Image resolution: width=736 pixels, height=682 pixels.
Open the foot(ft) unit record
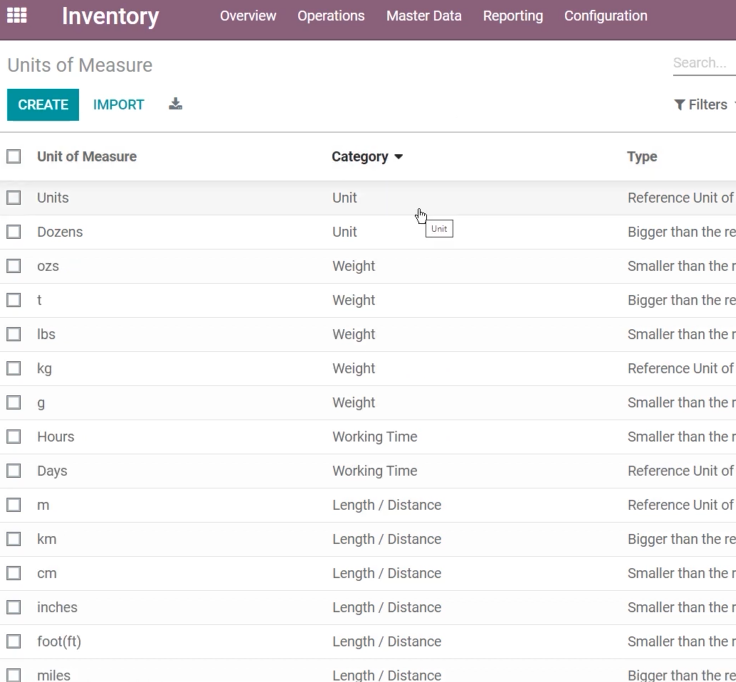(59, 641)
